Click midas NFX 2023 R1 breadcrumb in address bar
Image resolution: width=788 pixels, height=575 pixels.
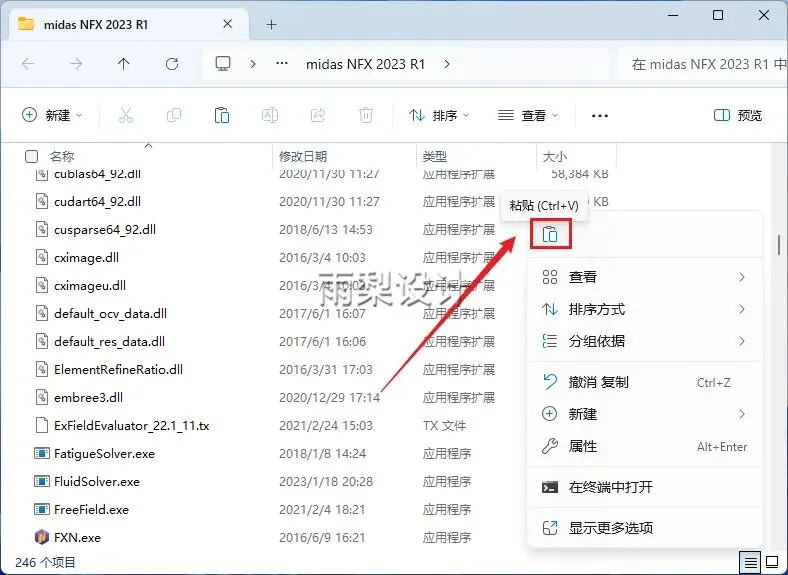pos(365,64)
